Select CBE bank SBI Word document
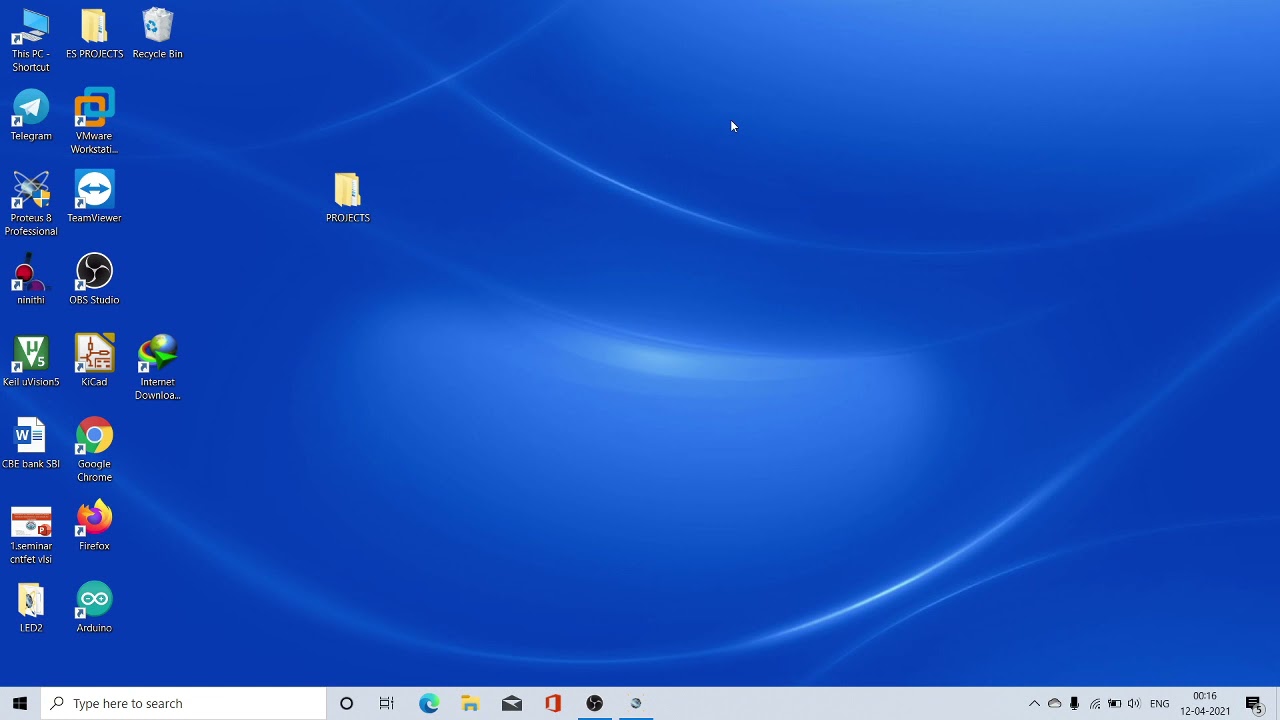The height and width of the screenshot is (720, 1280). point(31,444)
